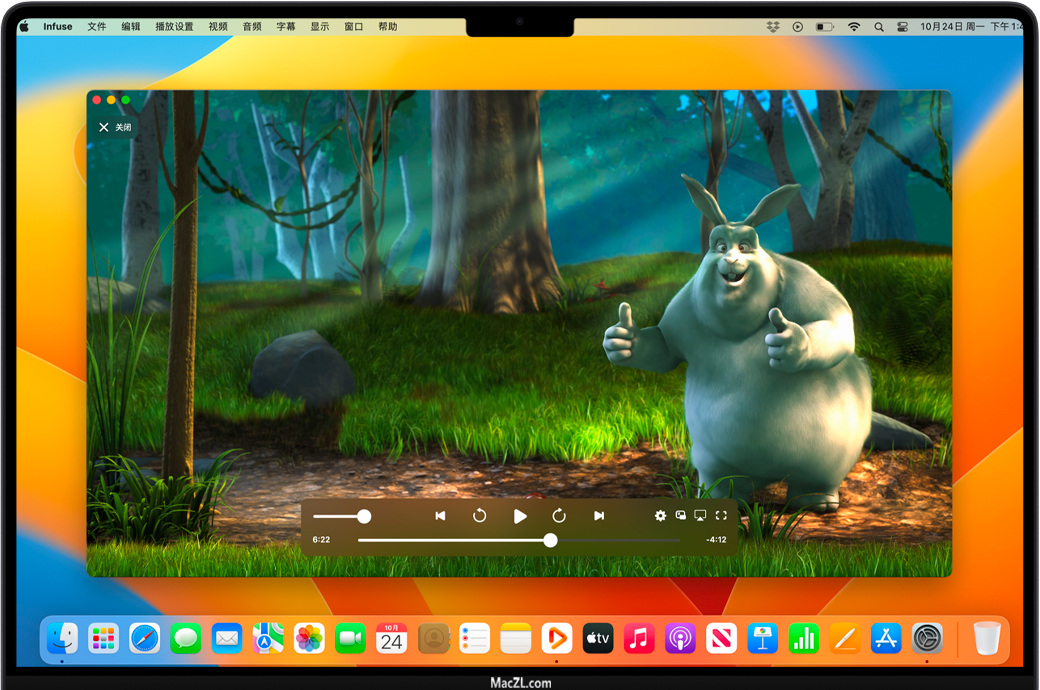
Task: Click the rewind circular arrow icon
Action: click(x=480, y=516)
